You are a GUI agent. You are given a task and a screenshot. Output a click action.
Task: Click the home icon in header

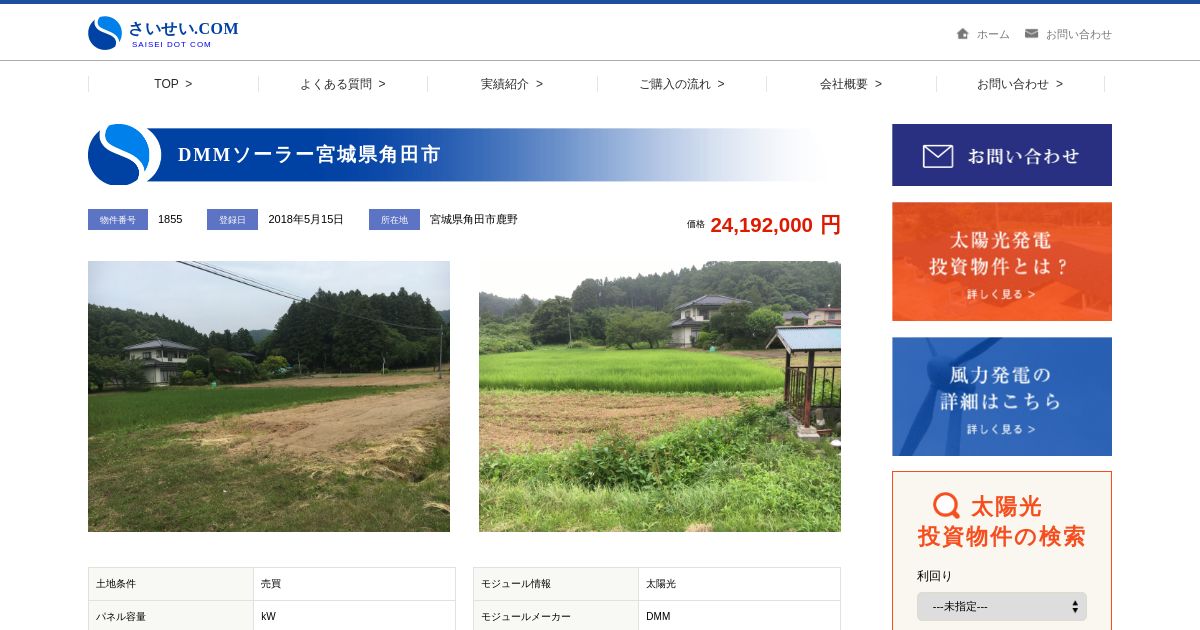tap(963, 33)
